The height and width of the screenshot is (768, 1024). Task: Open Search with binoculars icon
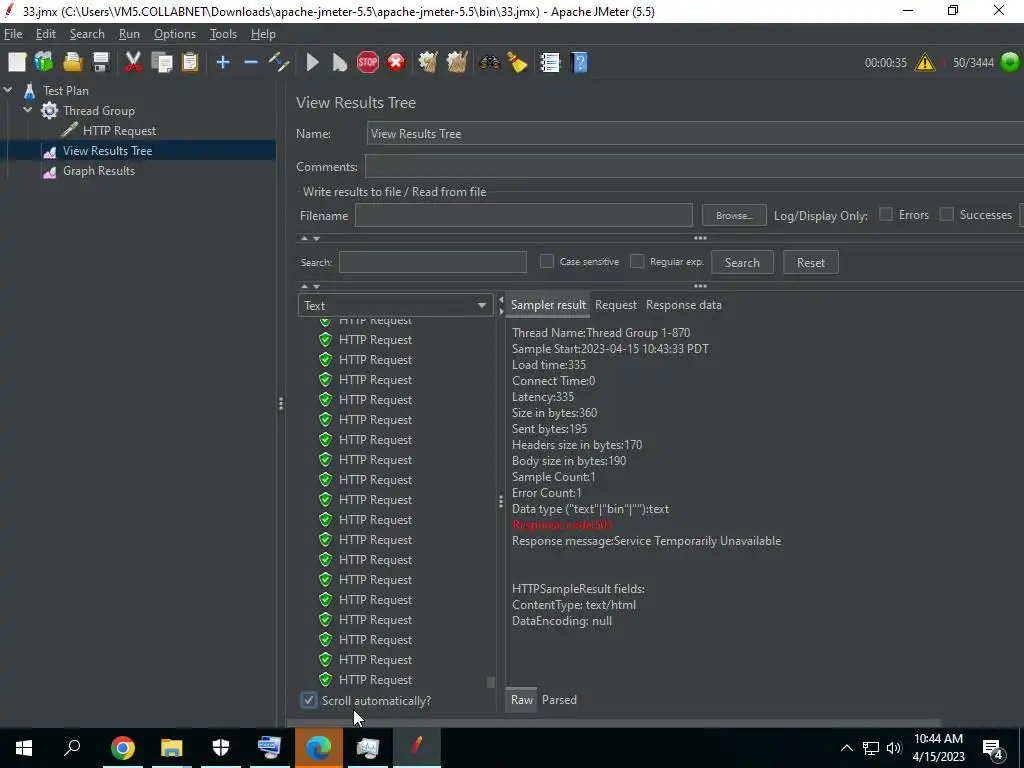point(489,63)
